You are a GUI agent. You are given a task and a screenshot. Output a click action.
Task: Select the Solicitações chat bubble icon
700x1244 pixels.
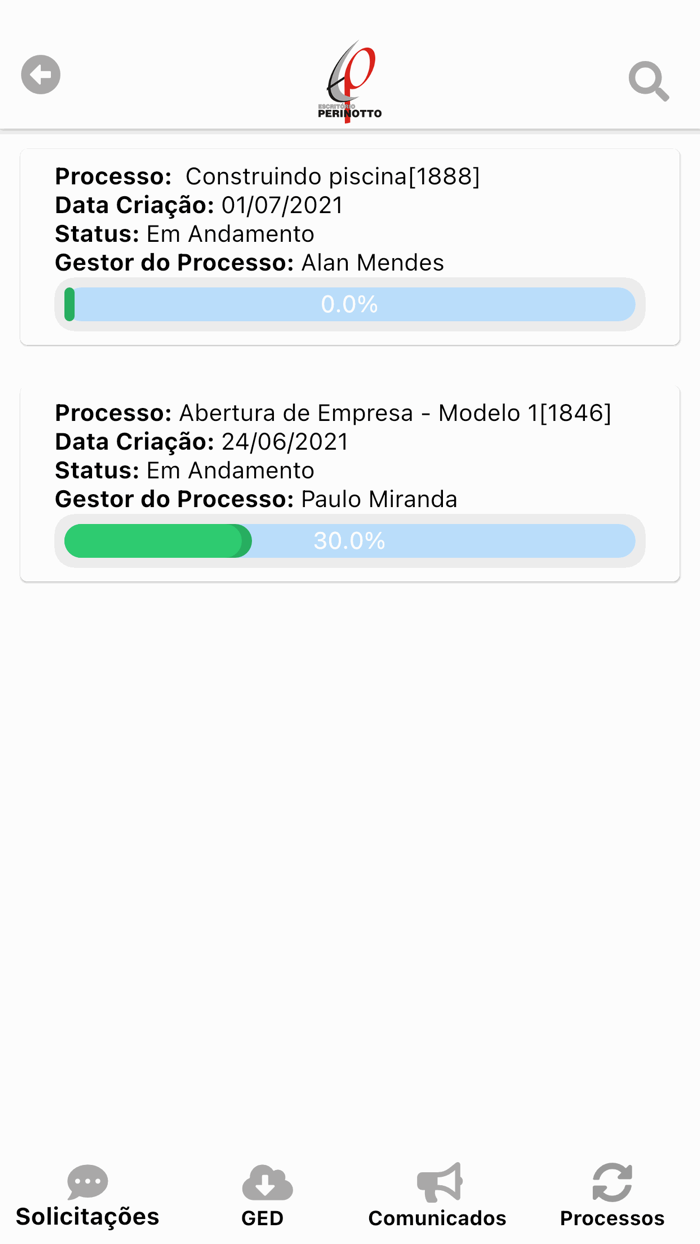(87, 1183)
